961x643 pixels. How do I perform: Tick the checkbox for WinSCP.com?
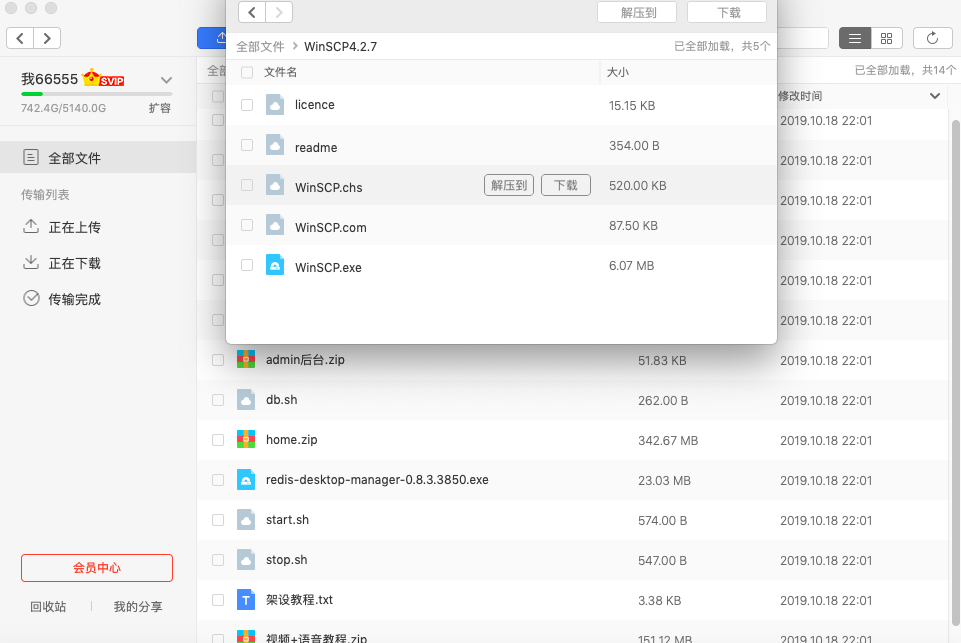click(247, 226)
